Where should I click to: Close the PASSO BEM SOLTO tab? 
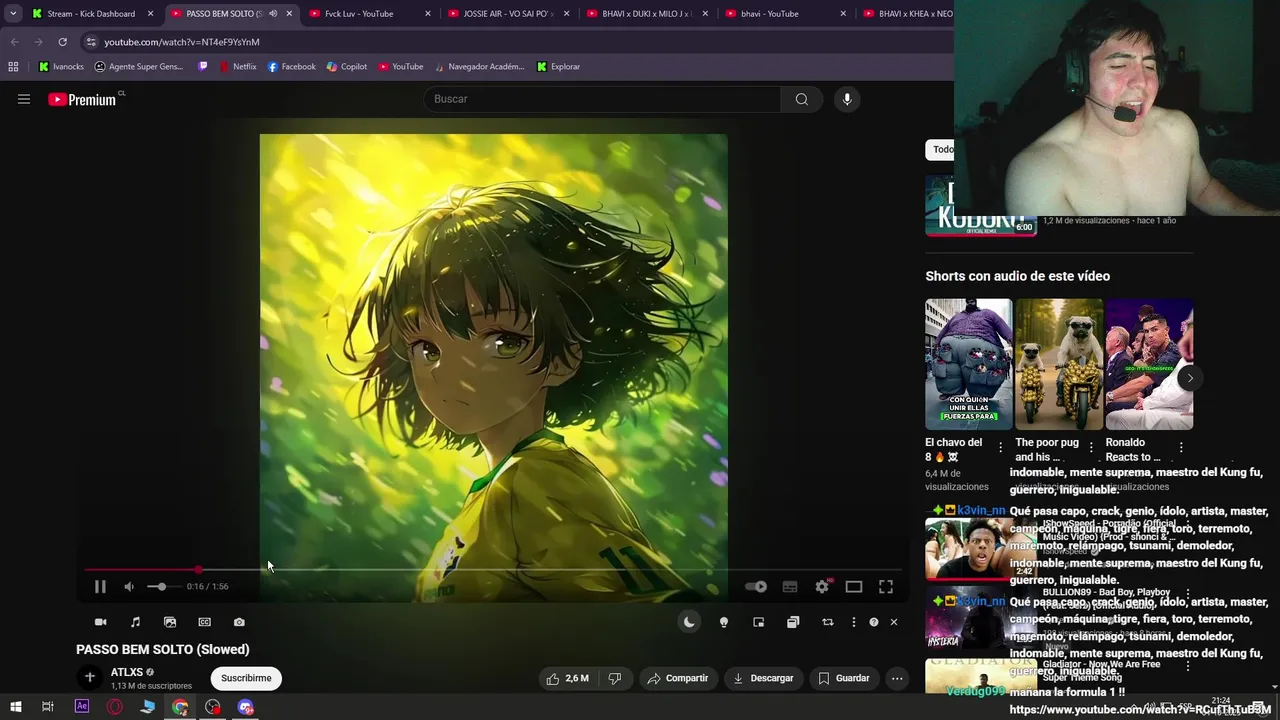(x=289, y=13)
